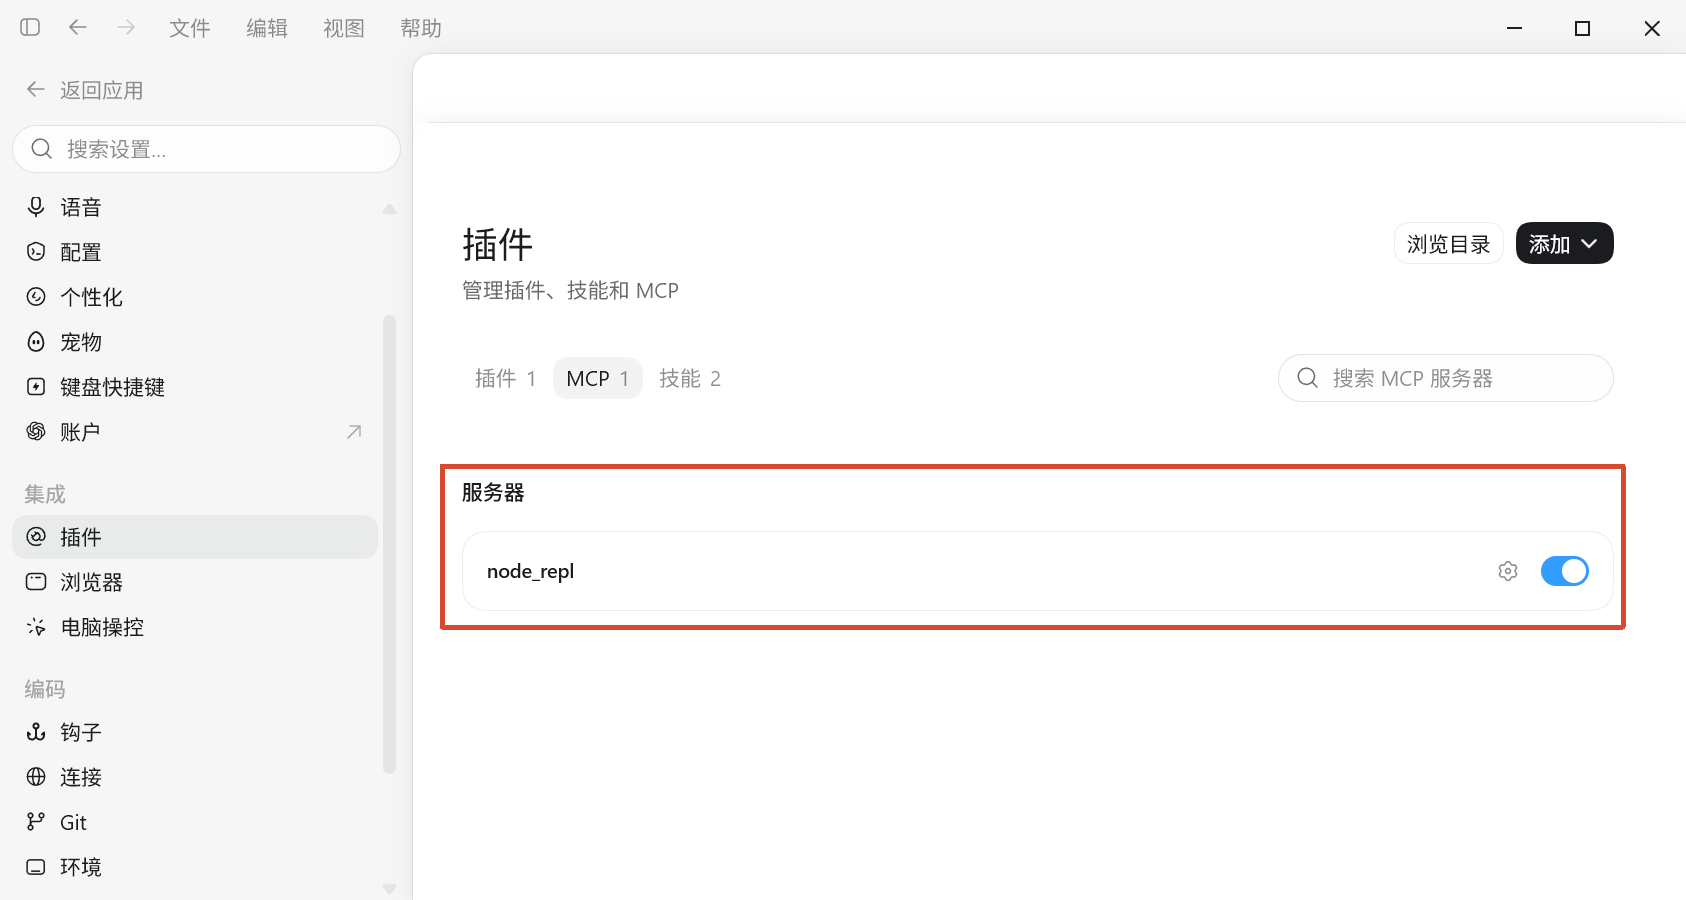This screenshot has width=1686, height=900.
Task: Open 语音 settings
Action: click(195, 207)
